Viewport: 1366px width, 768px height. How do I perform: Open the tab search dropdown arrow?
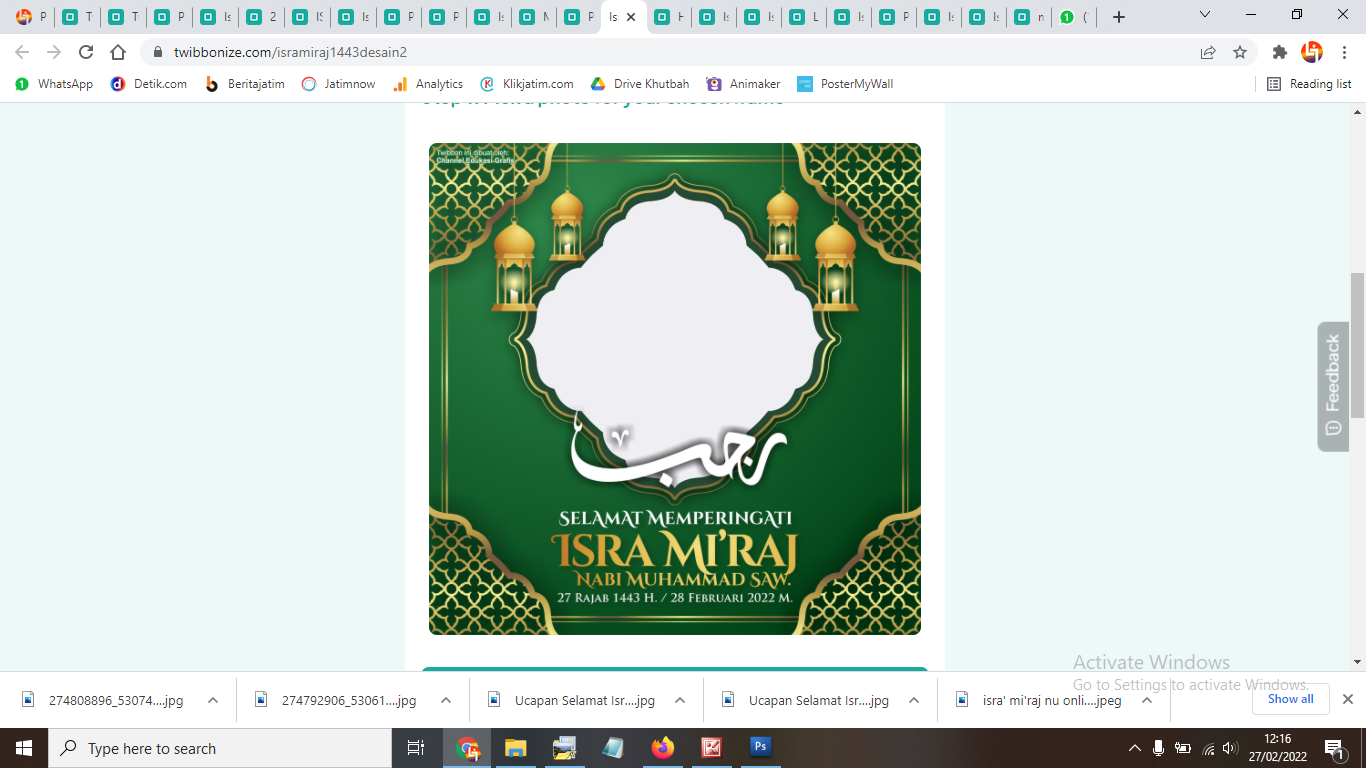pyautogui.click(x=1205, y=15)
